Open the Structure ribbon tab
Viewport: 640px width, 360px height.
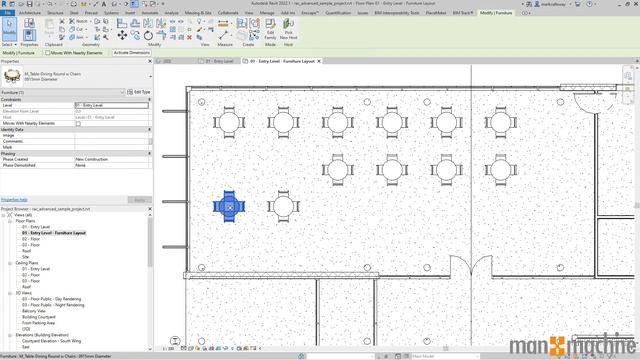(x=55, y=13)
